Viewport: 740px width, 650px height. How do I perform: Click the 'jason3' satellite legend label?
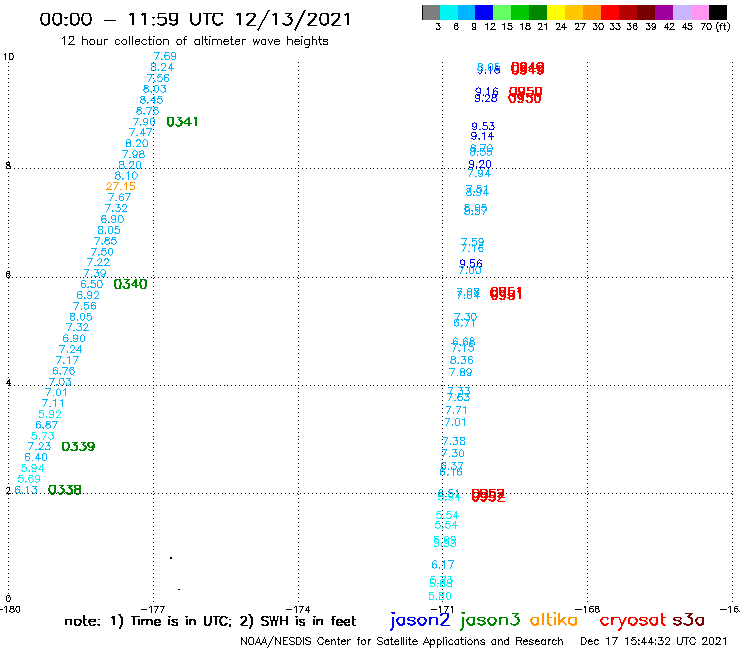click(x=490, y=620)
